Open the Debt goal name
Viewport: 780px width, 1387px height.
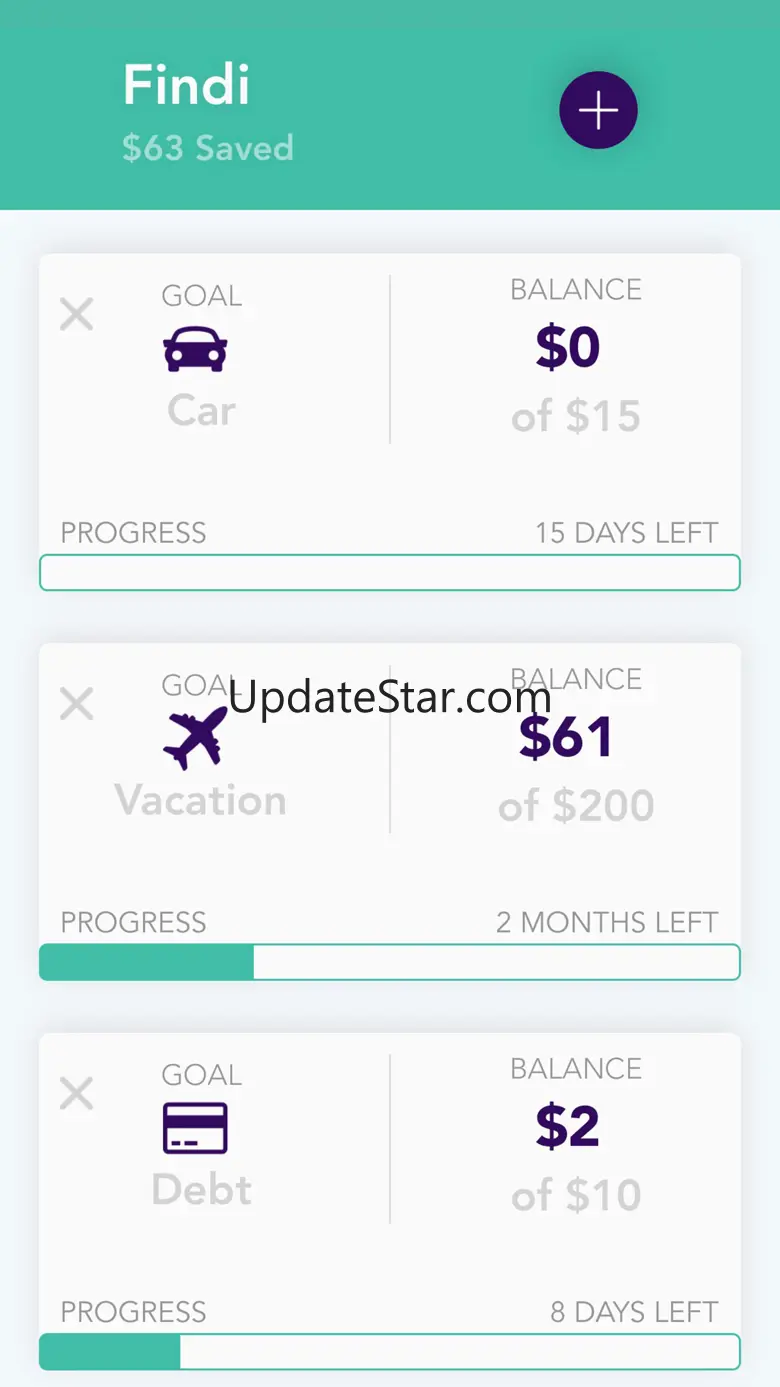coord(201,1190)
